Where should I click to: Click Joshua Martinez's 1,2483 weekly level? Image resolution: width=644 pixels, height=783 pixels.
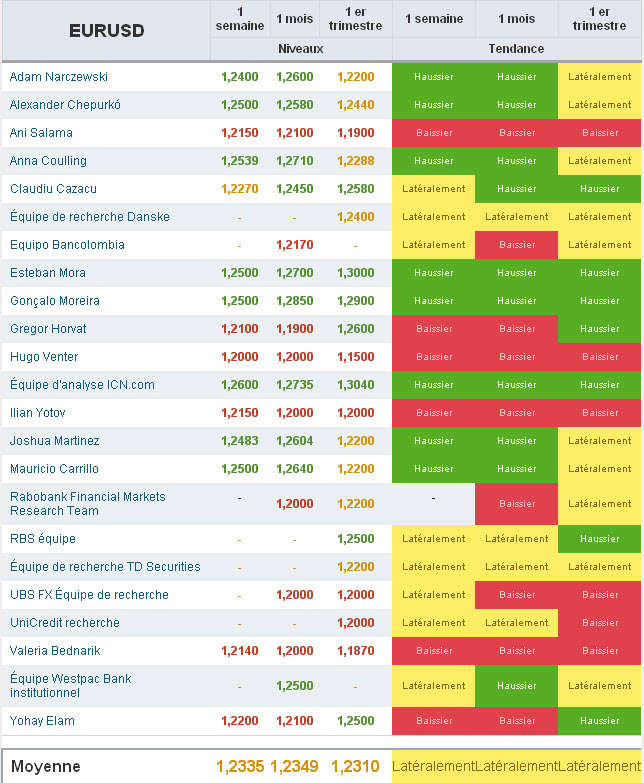point(240,440)
